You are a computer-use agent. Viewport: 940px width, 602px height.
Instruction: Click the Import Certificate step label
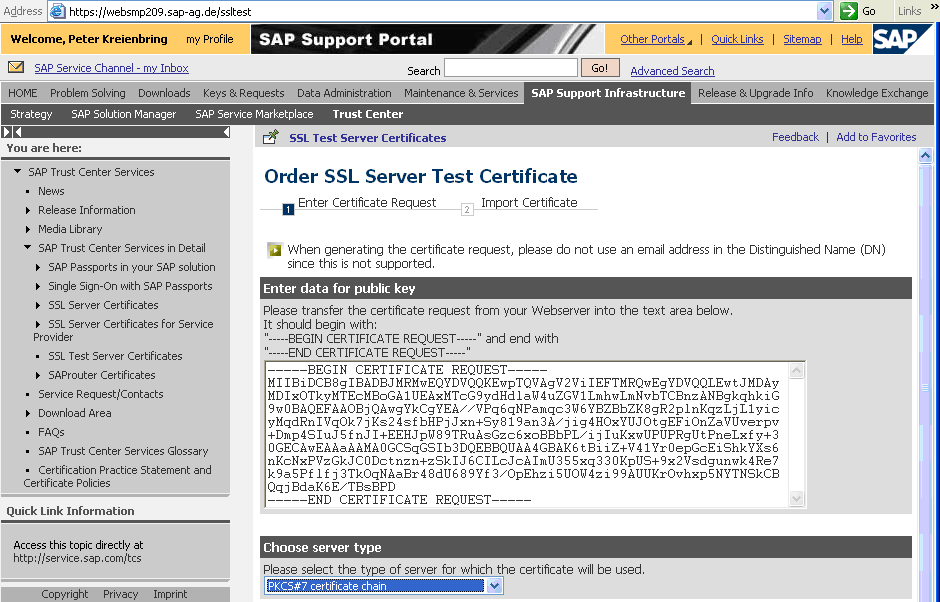coord(529,202)
